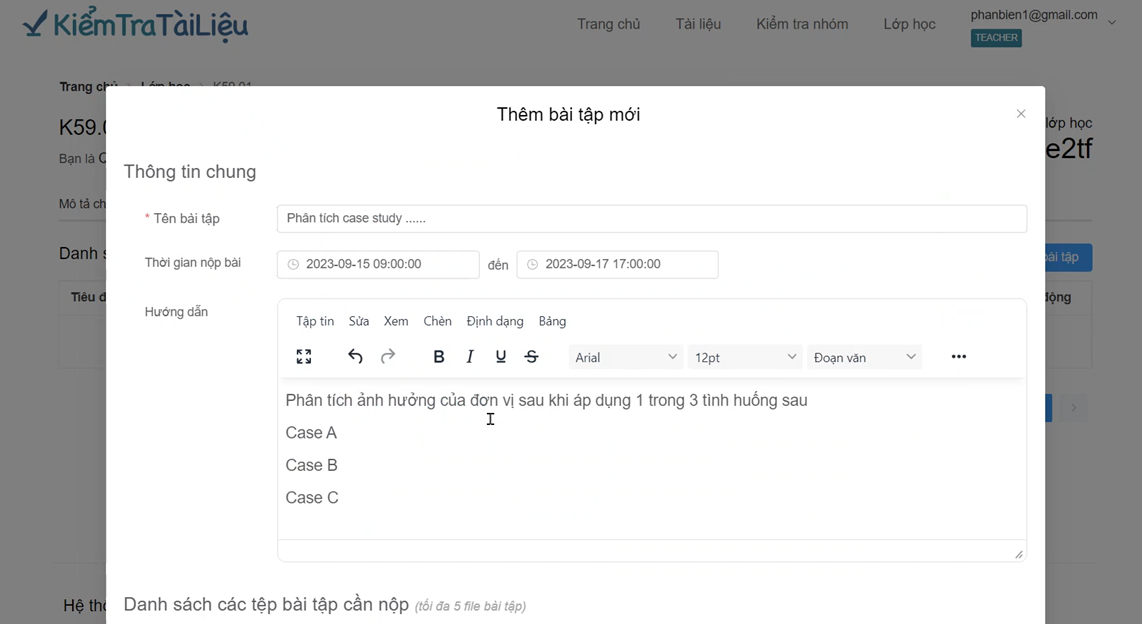
Task: Toggle fullscreen mode in the editor
Action: tap(304, 357)
